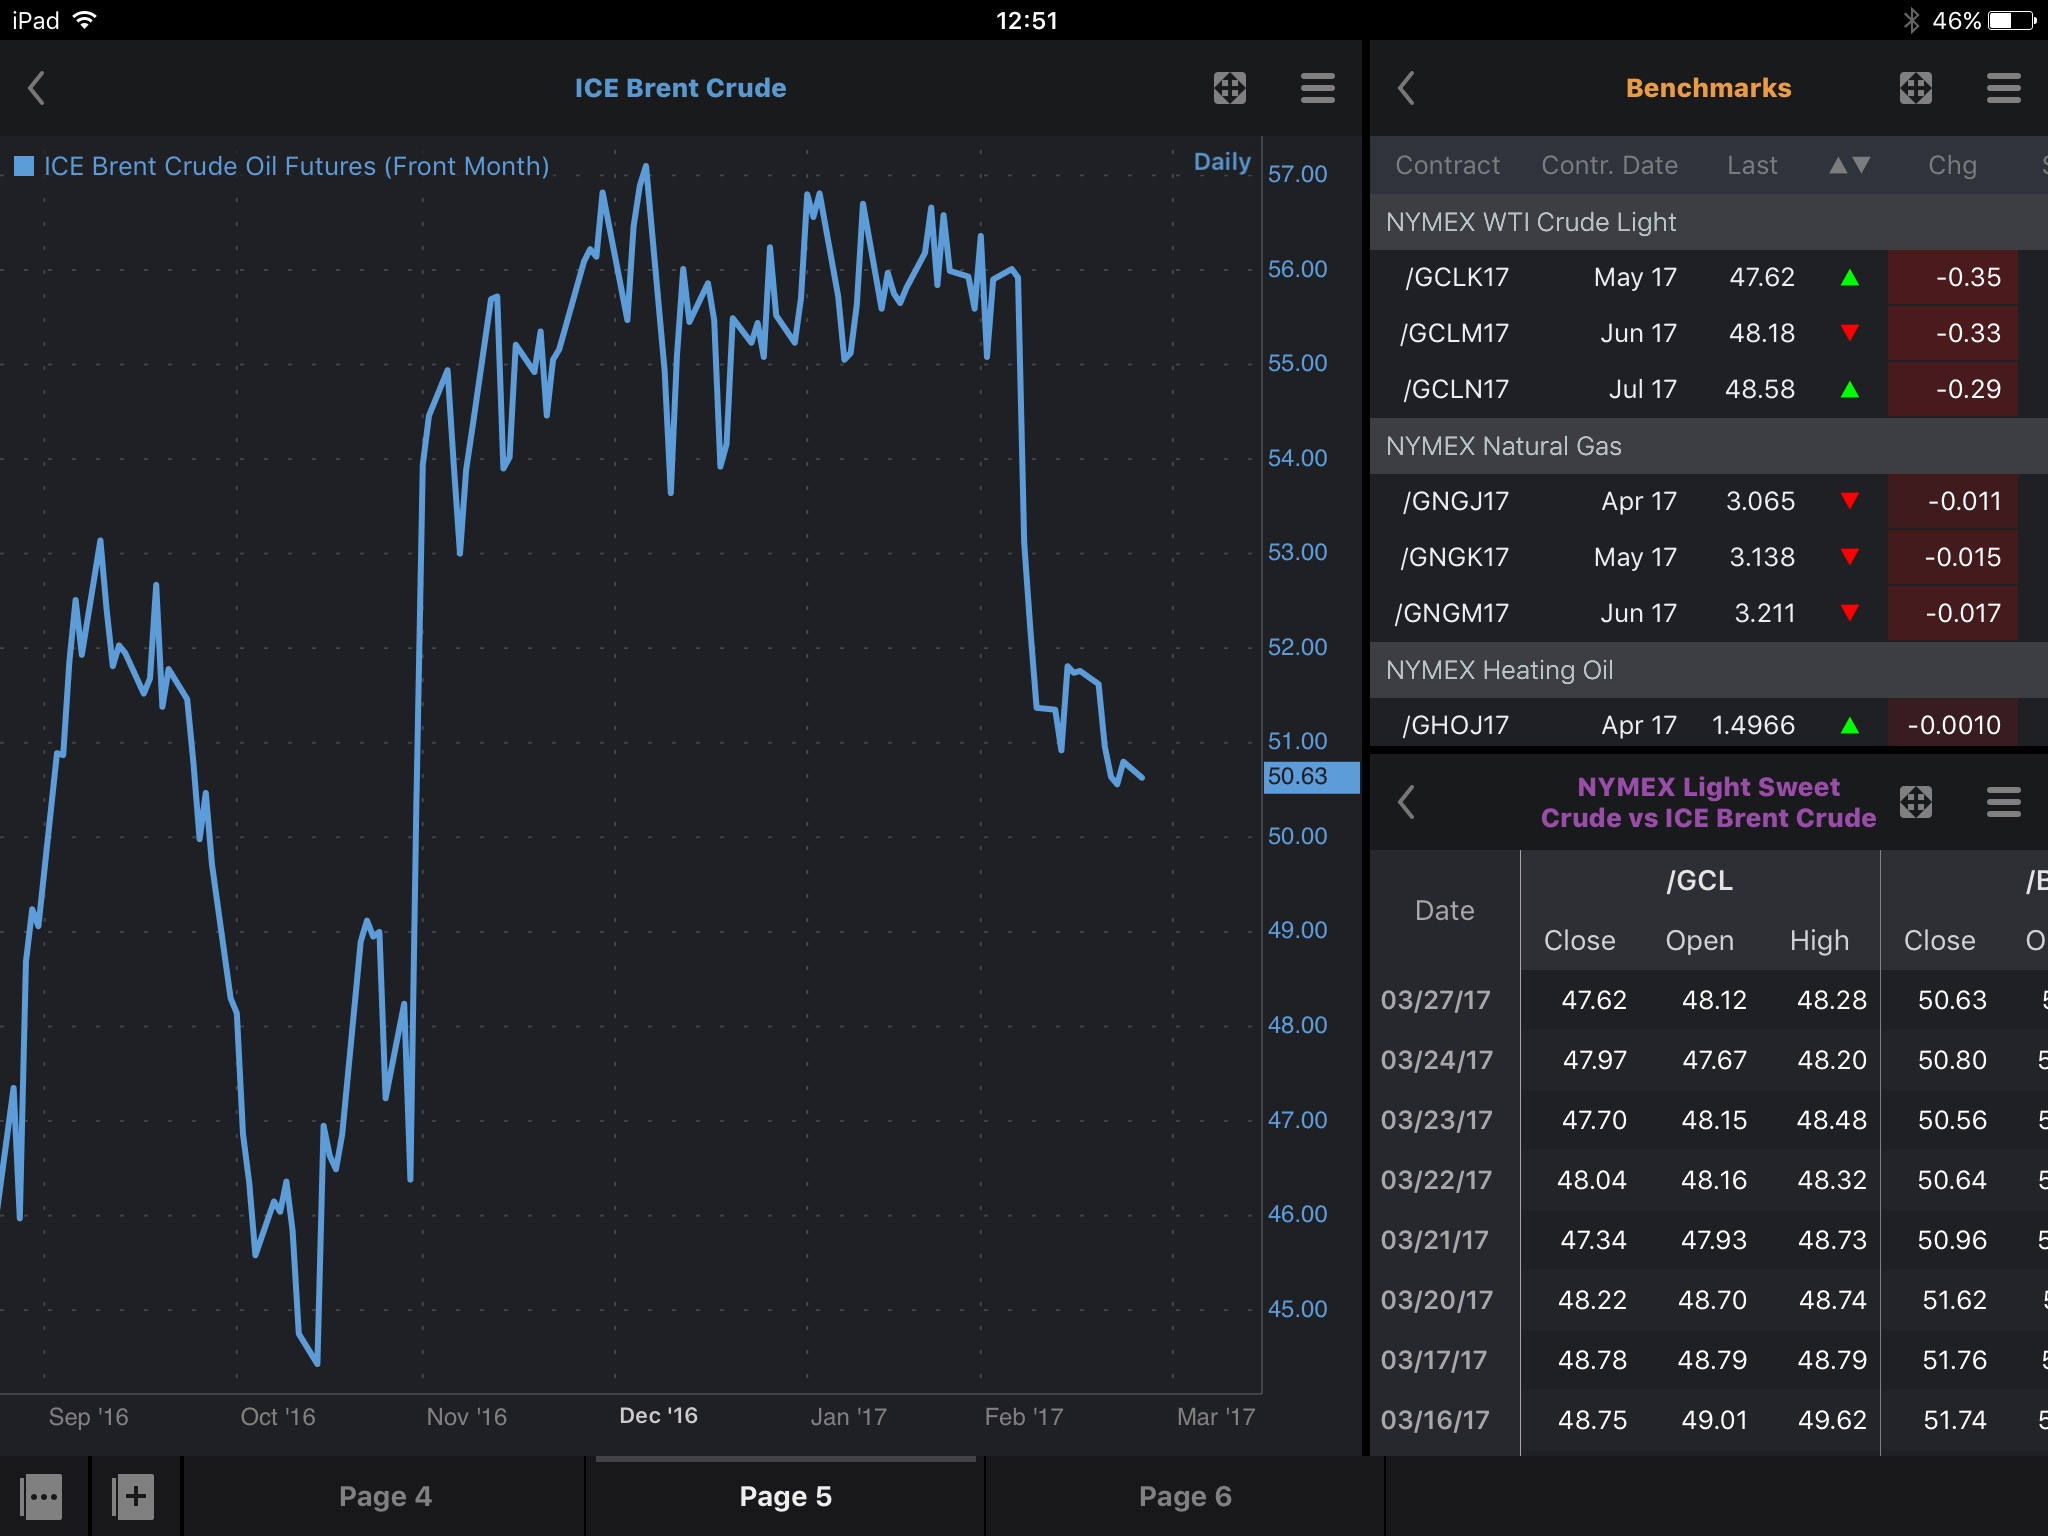Tap the /GCL column group header
2048x1536 pixels.
click(1700, 881)
